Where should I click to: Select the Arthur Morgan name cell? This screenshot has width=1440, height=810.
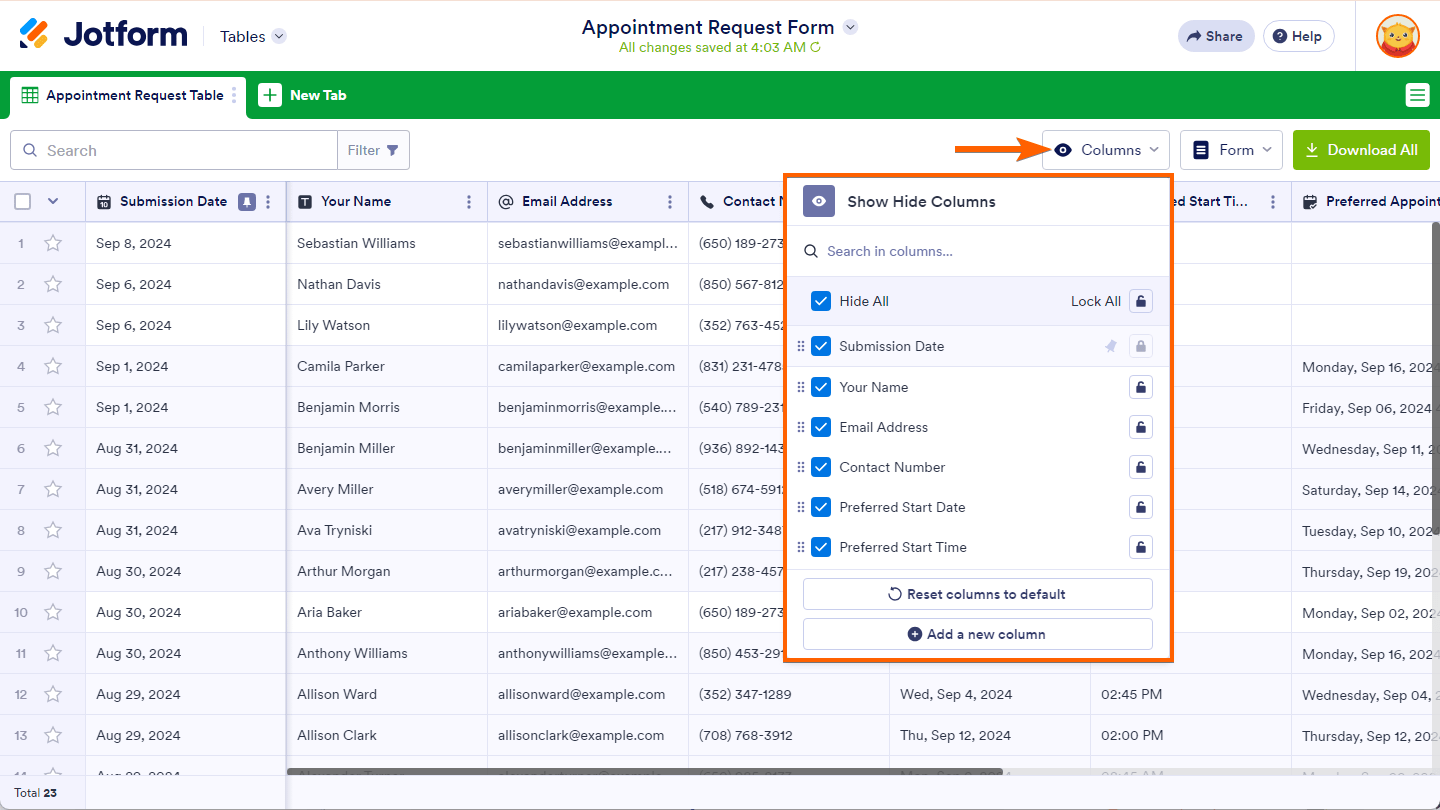pos(387,571)
